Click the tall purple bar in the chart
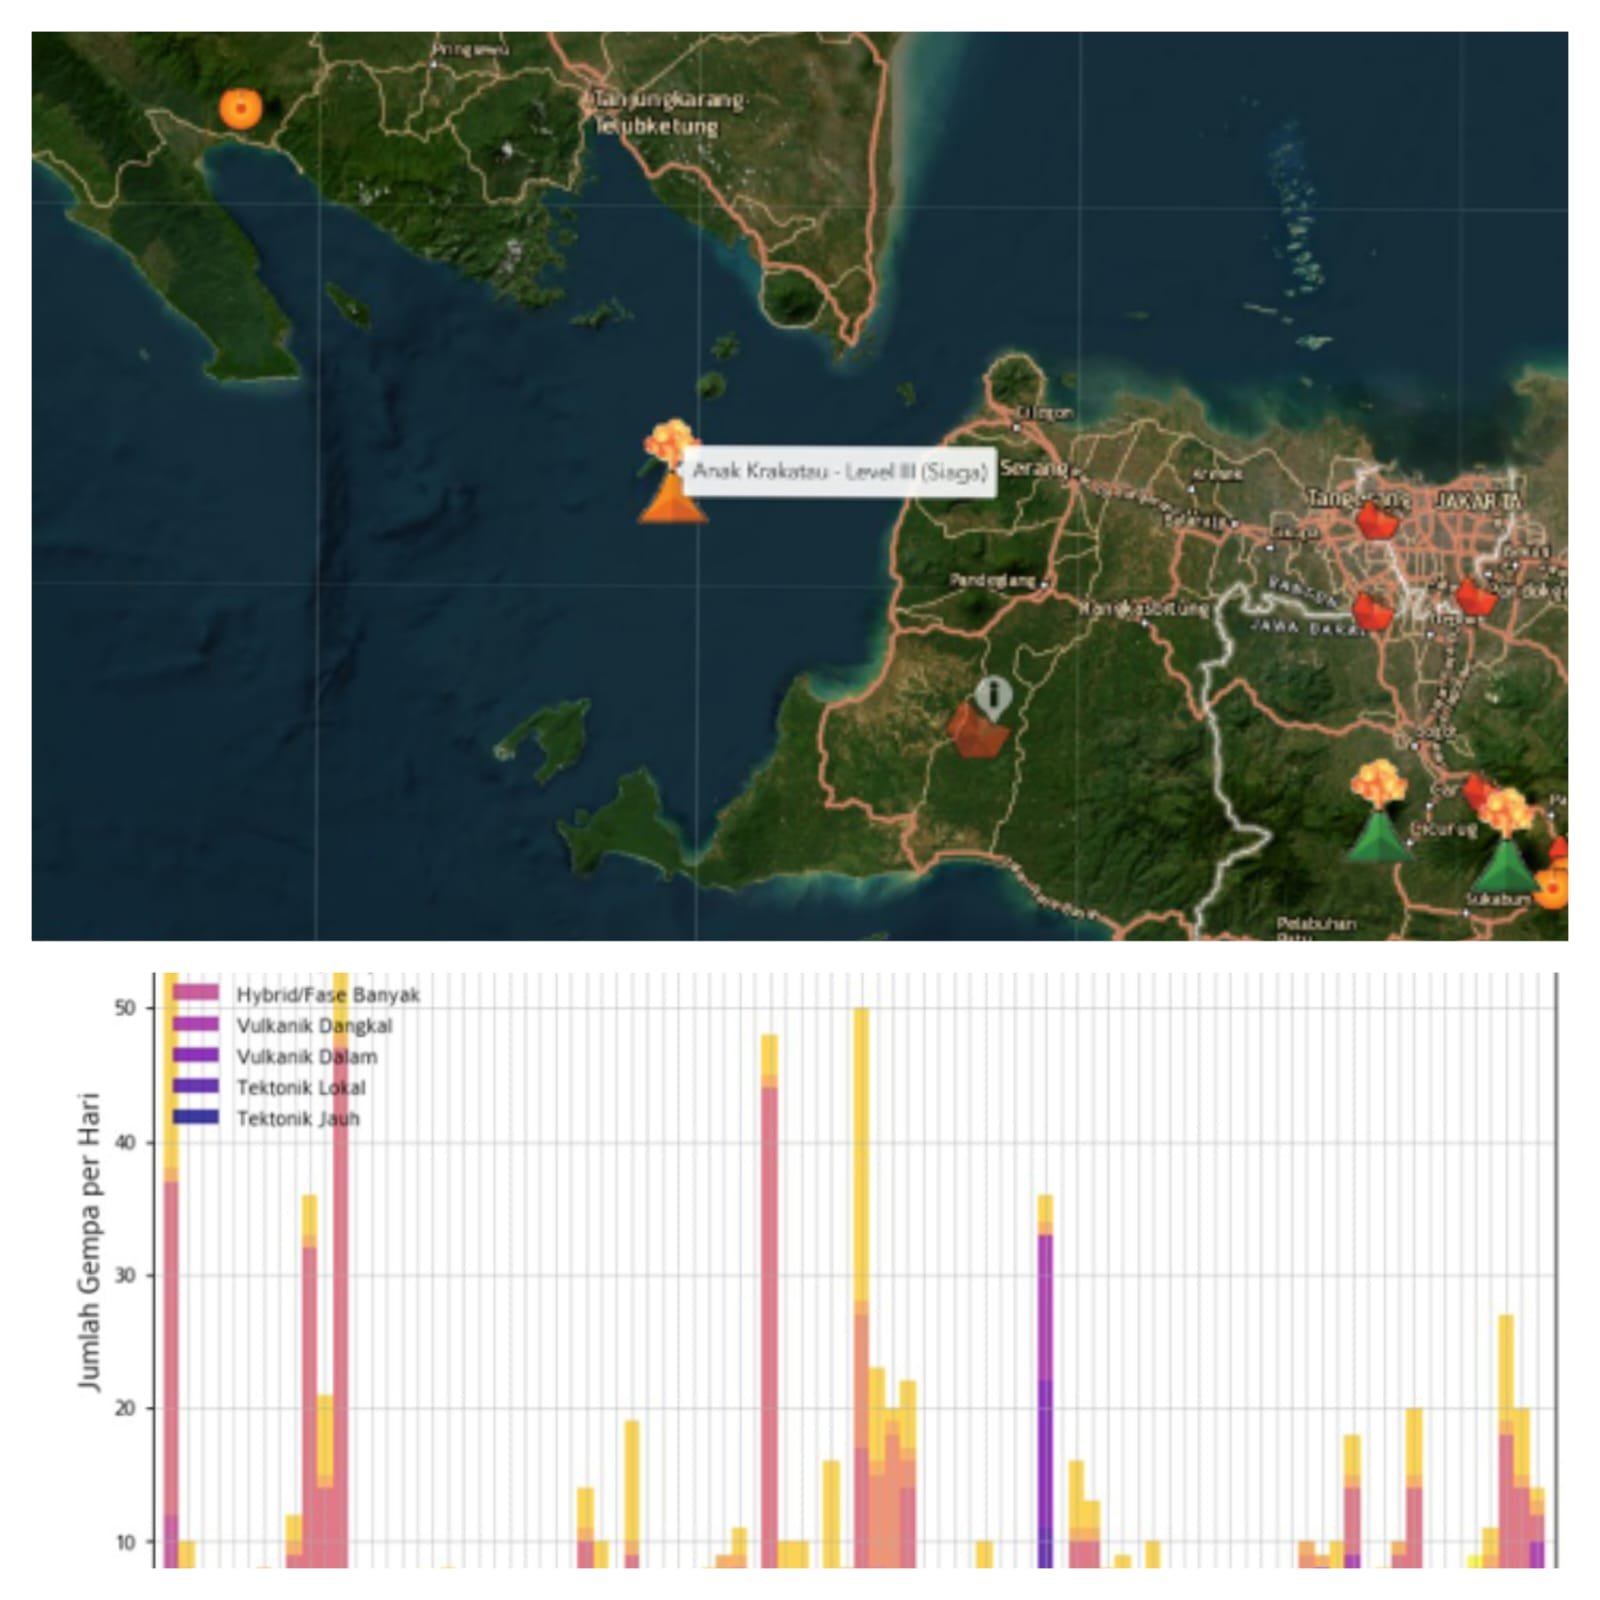The height and width of the screenshot is (1600, 1600). pos(1045,1401)
